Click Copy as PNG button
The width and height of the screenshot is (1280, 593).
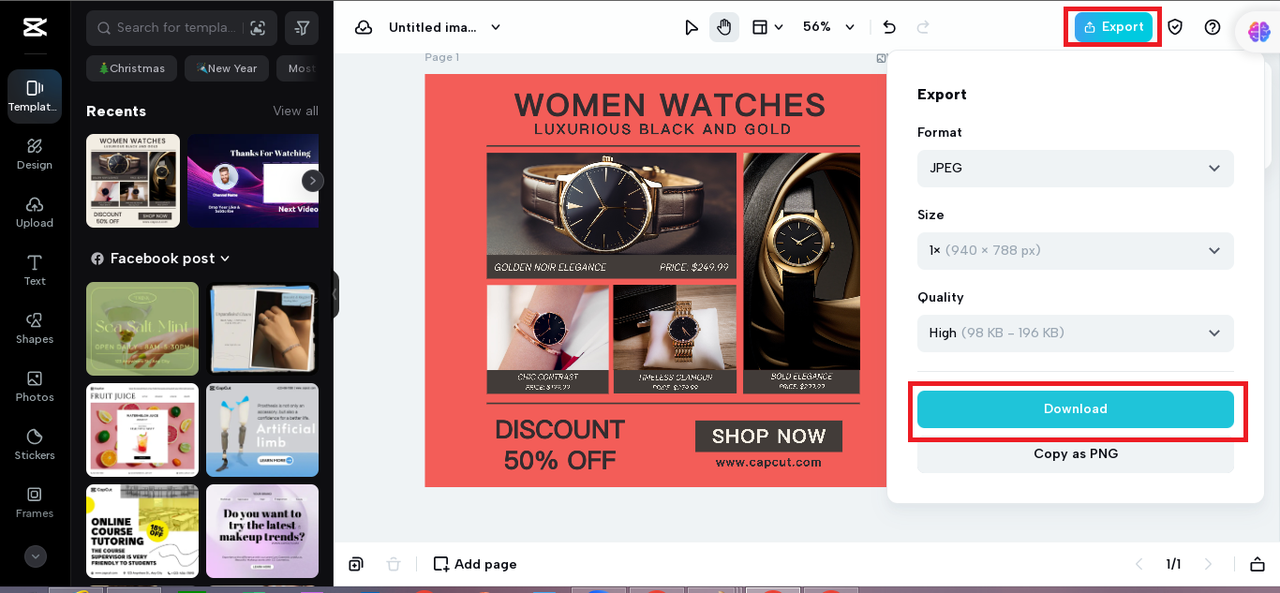pyautogui.click(x=1075, y=454)
